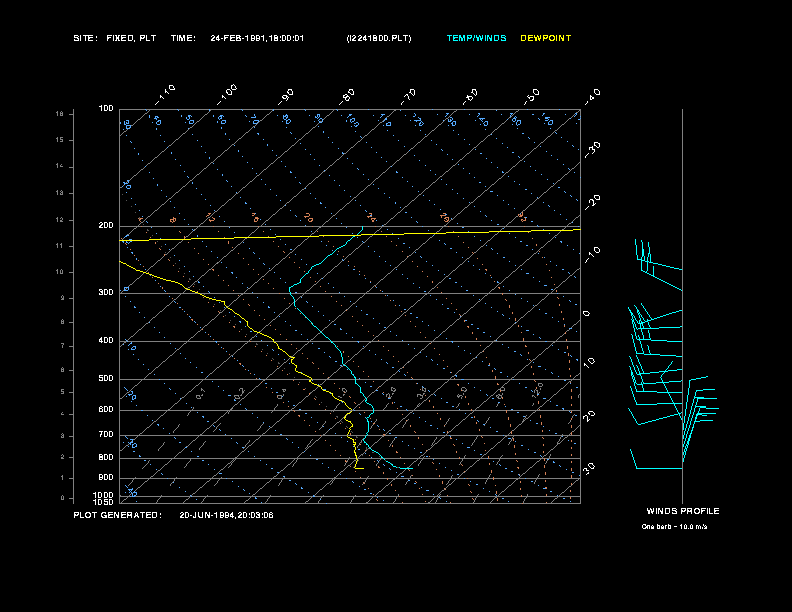
Task: Click the -80 temperature axis label
Action: point(347,96)
